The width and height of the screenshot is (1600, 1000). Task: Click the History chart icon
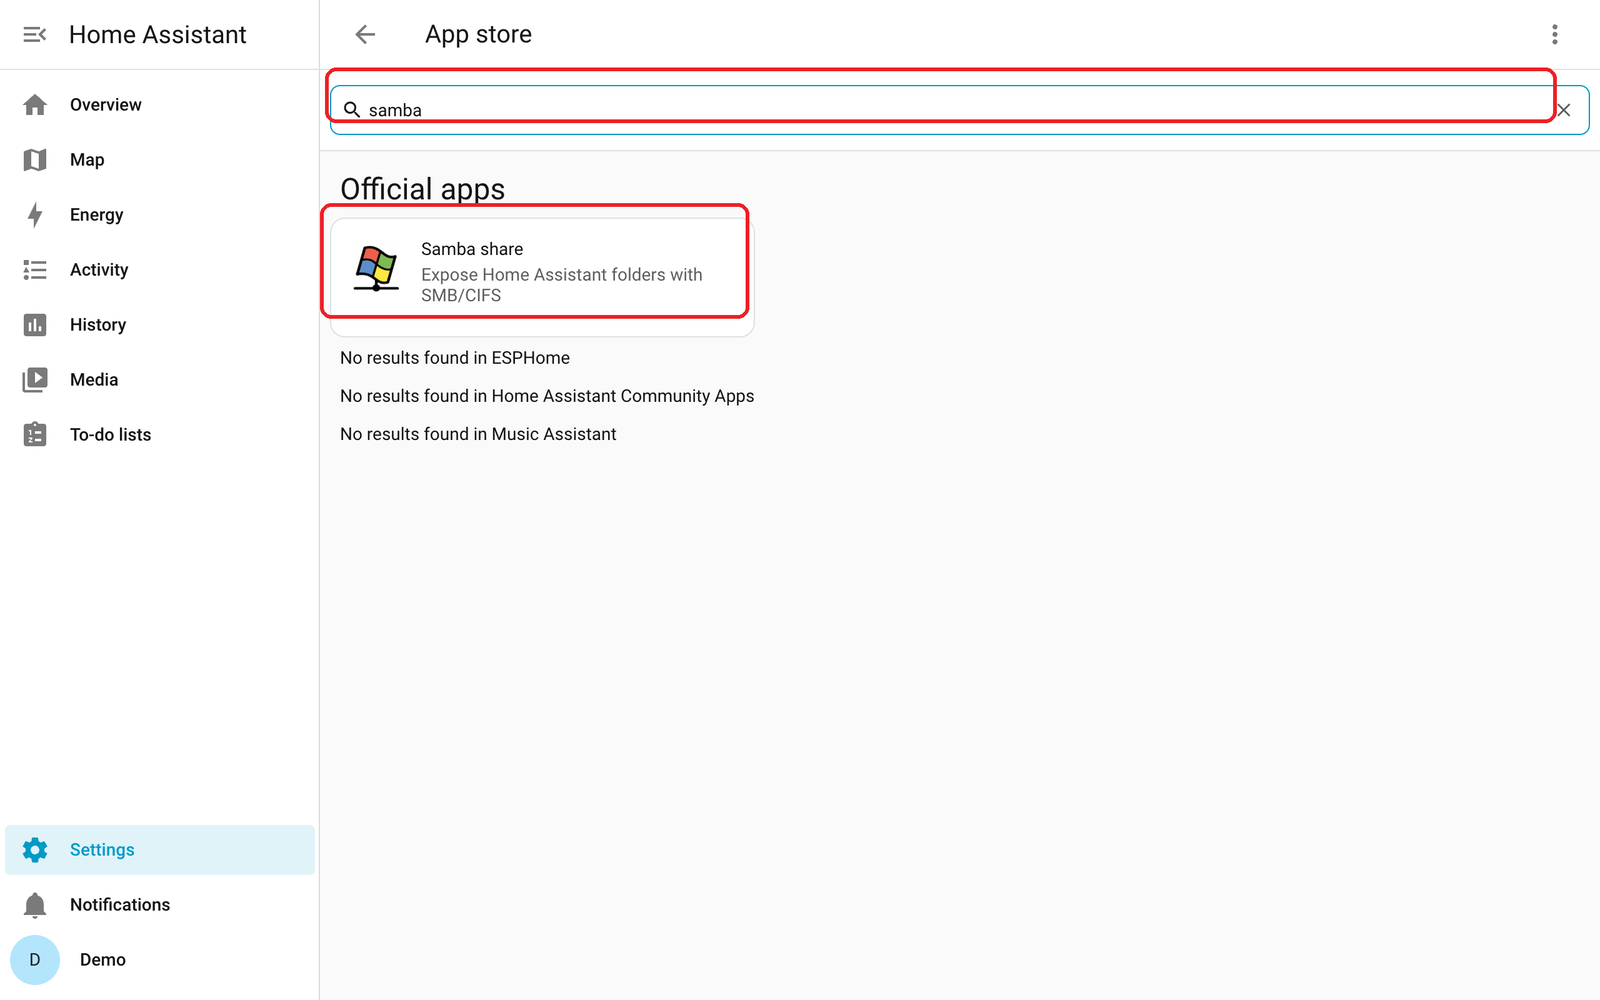coord(35,325)
